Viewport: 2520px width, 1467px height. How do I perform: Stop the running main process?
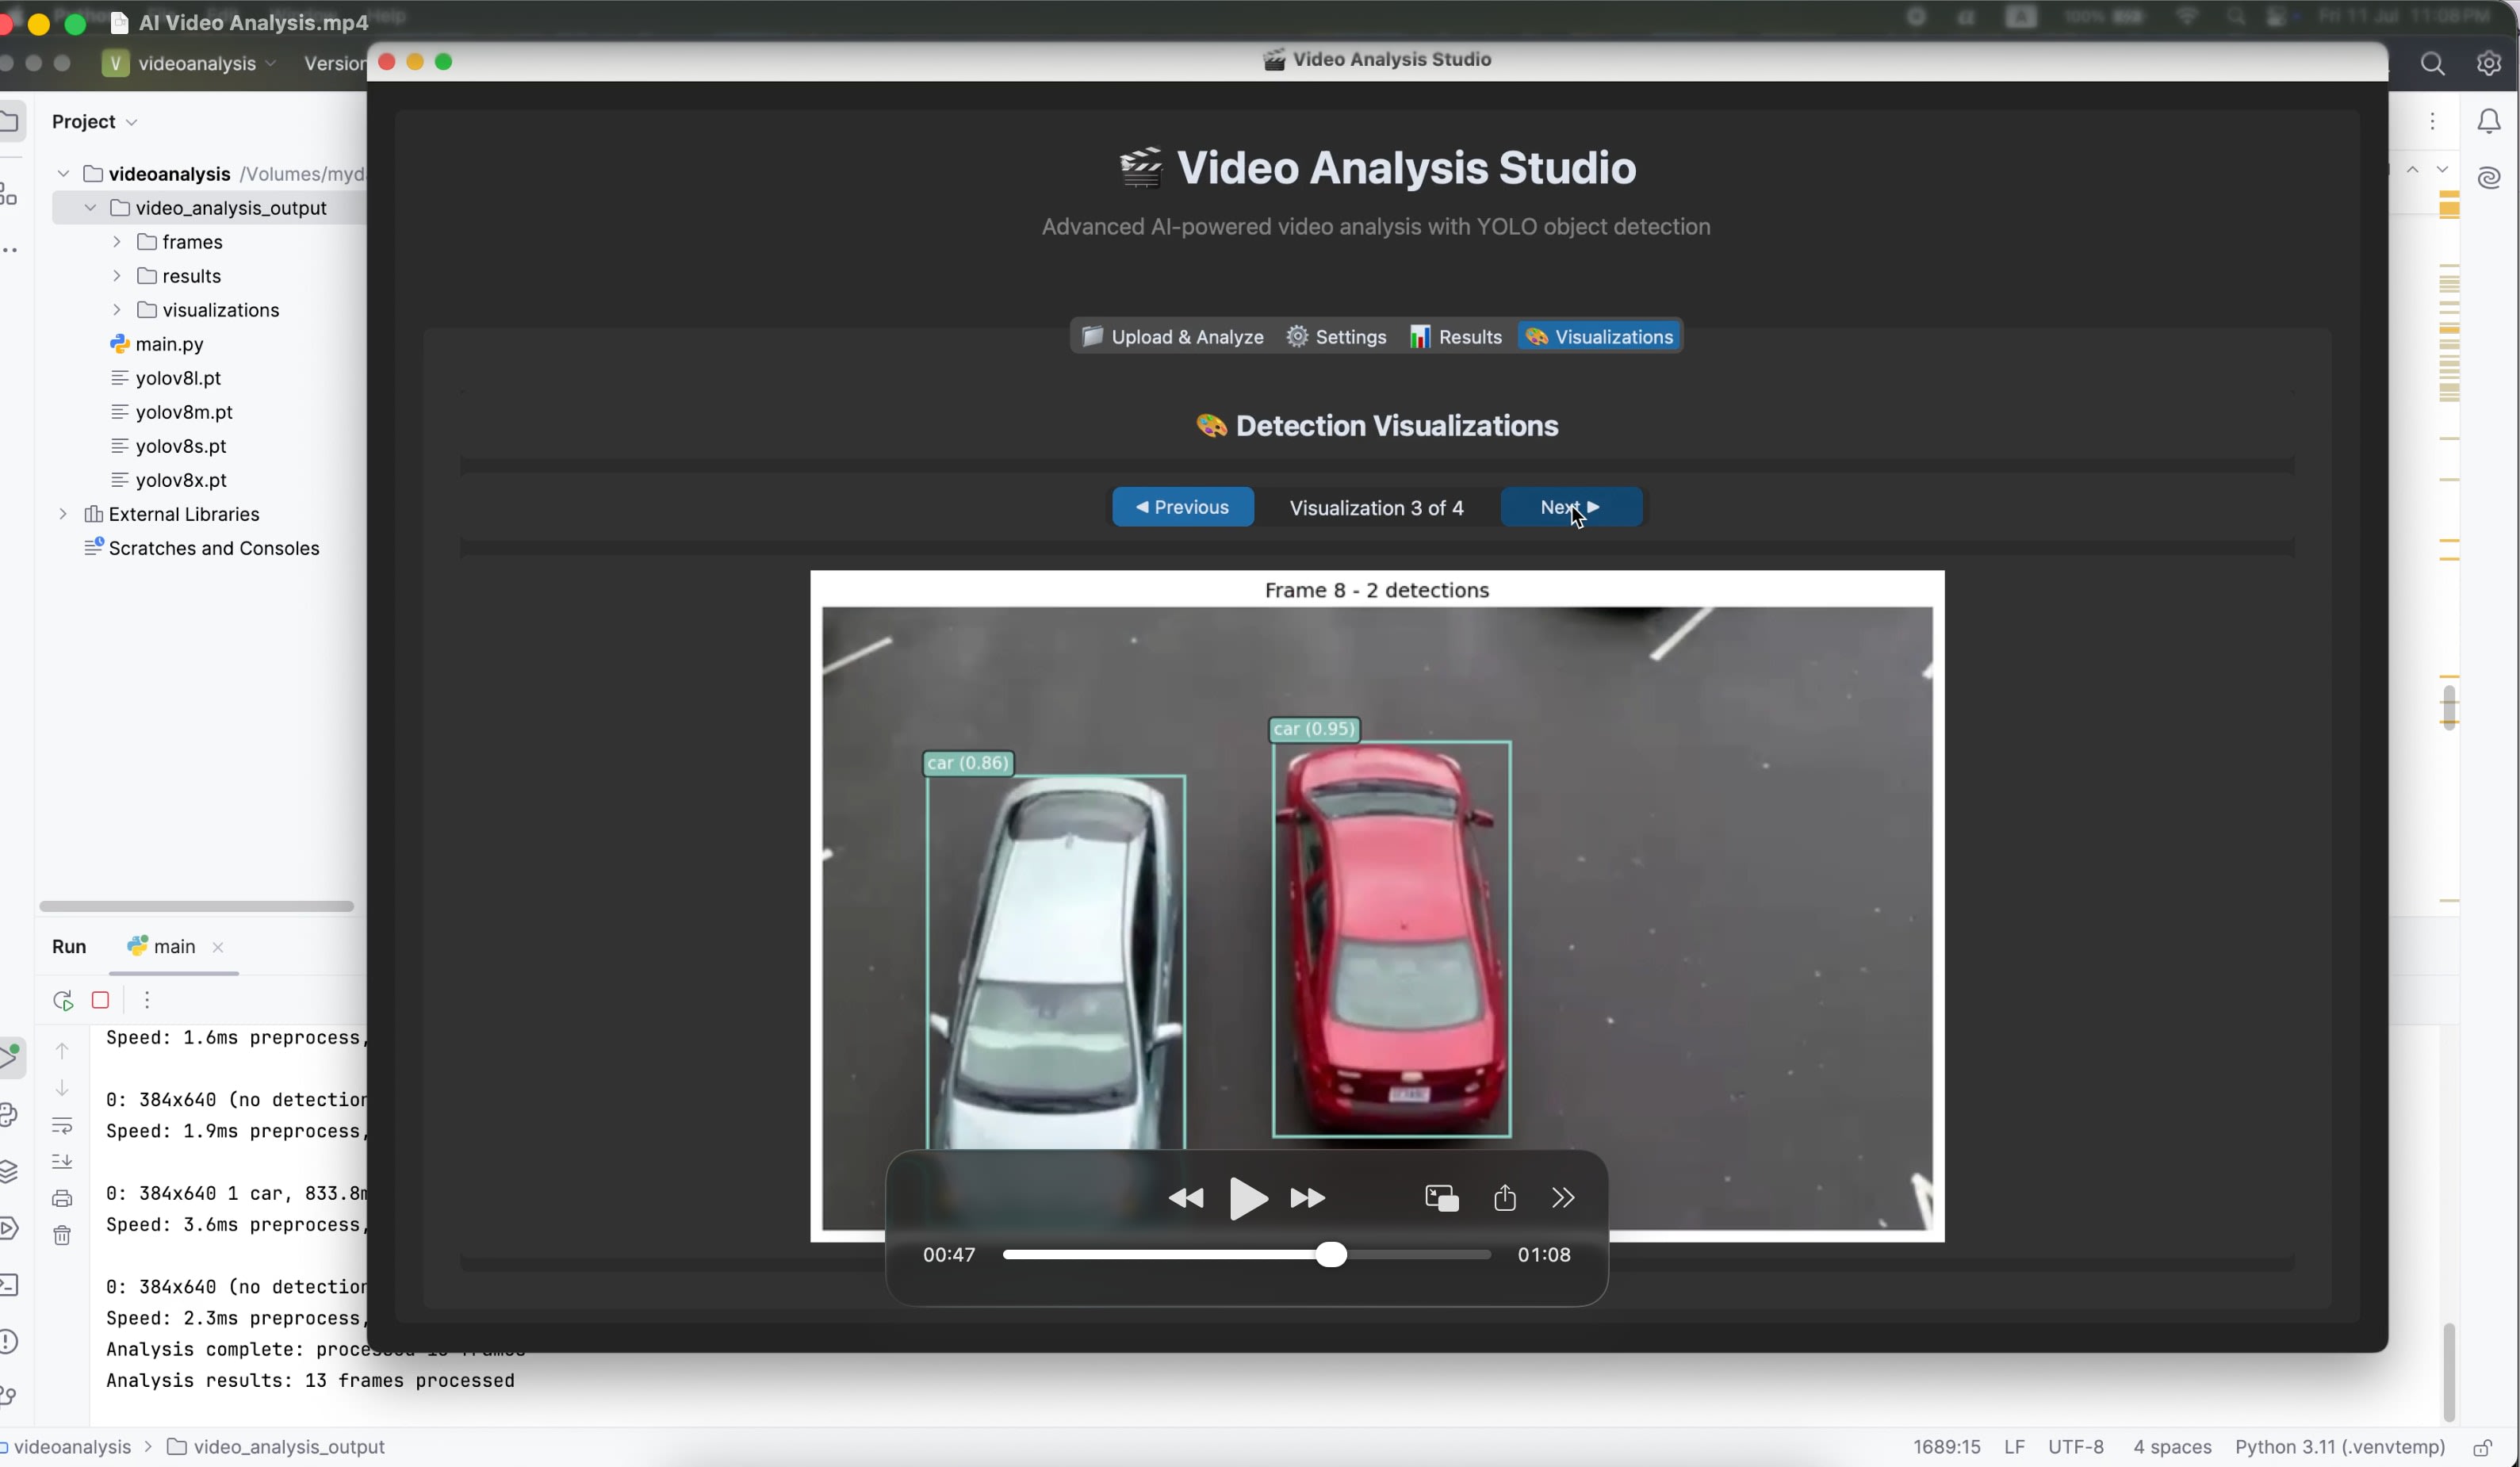[x=100, y=1000]
